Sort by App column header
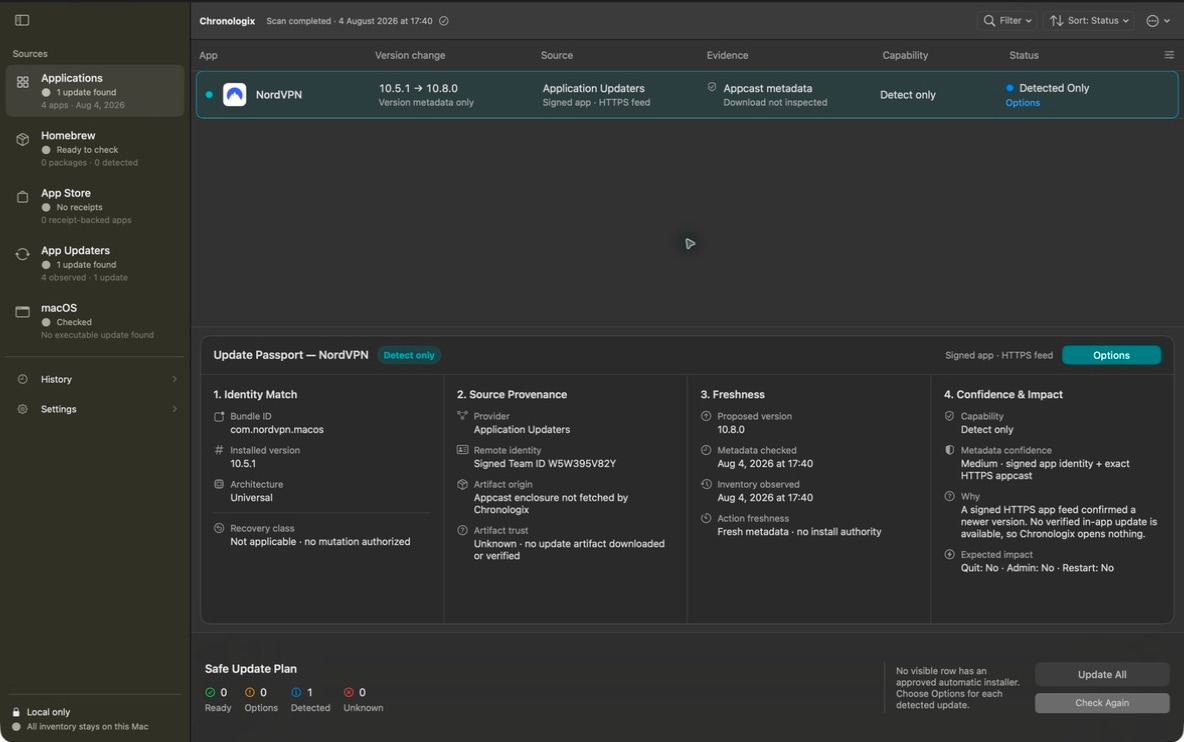Viewport: 1184px width, 742px height. (x=208, y=55)
